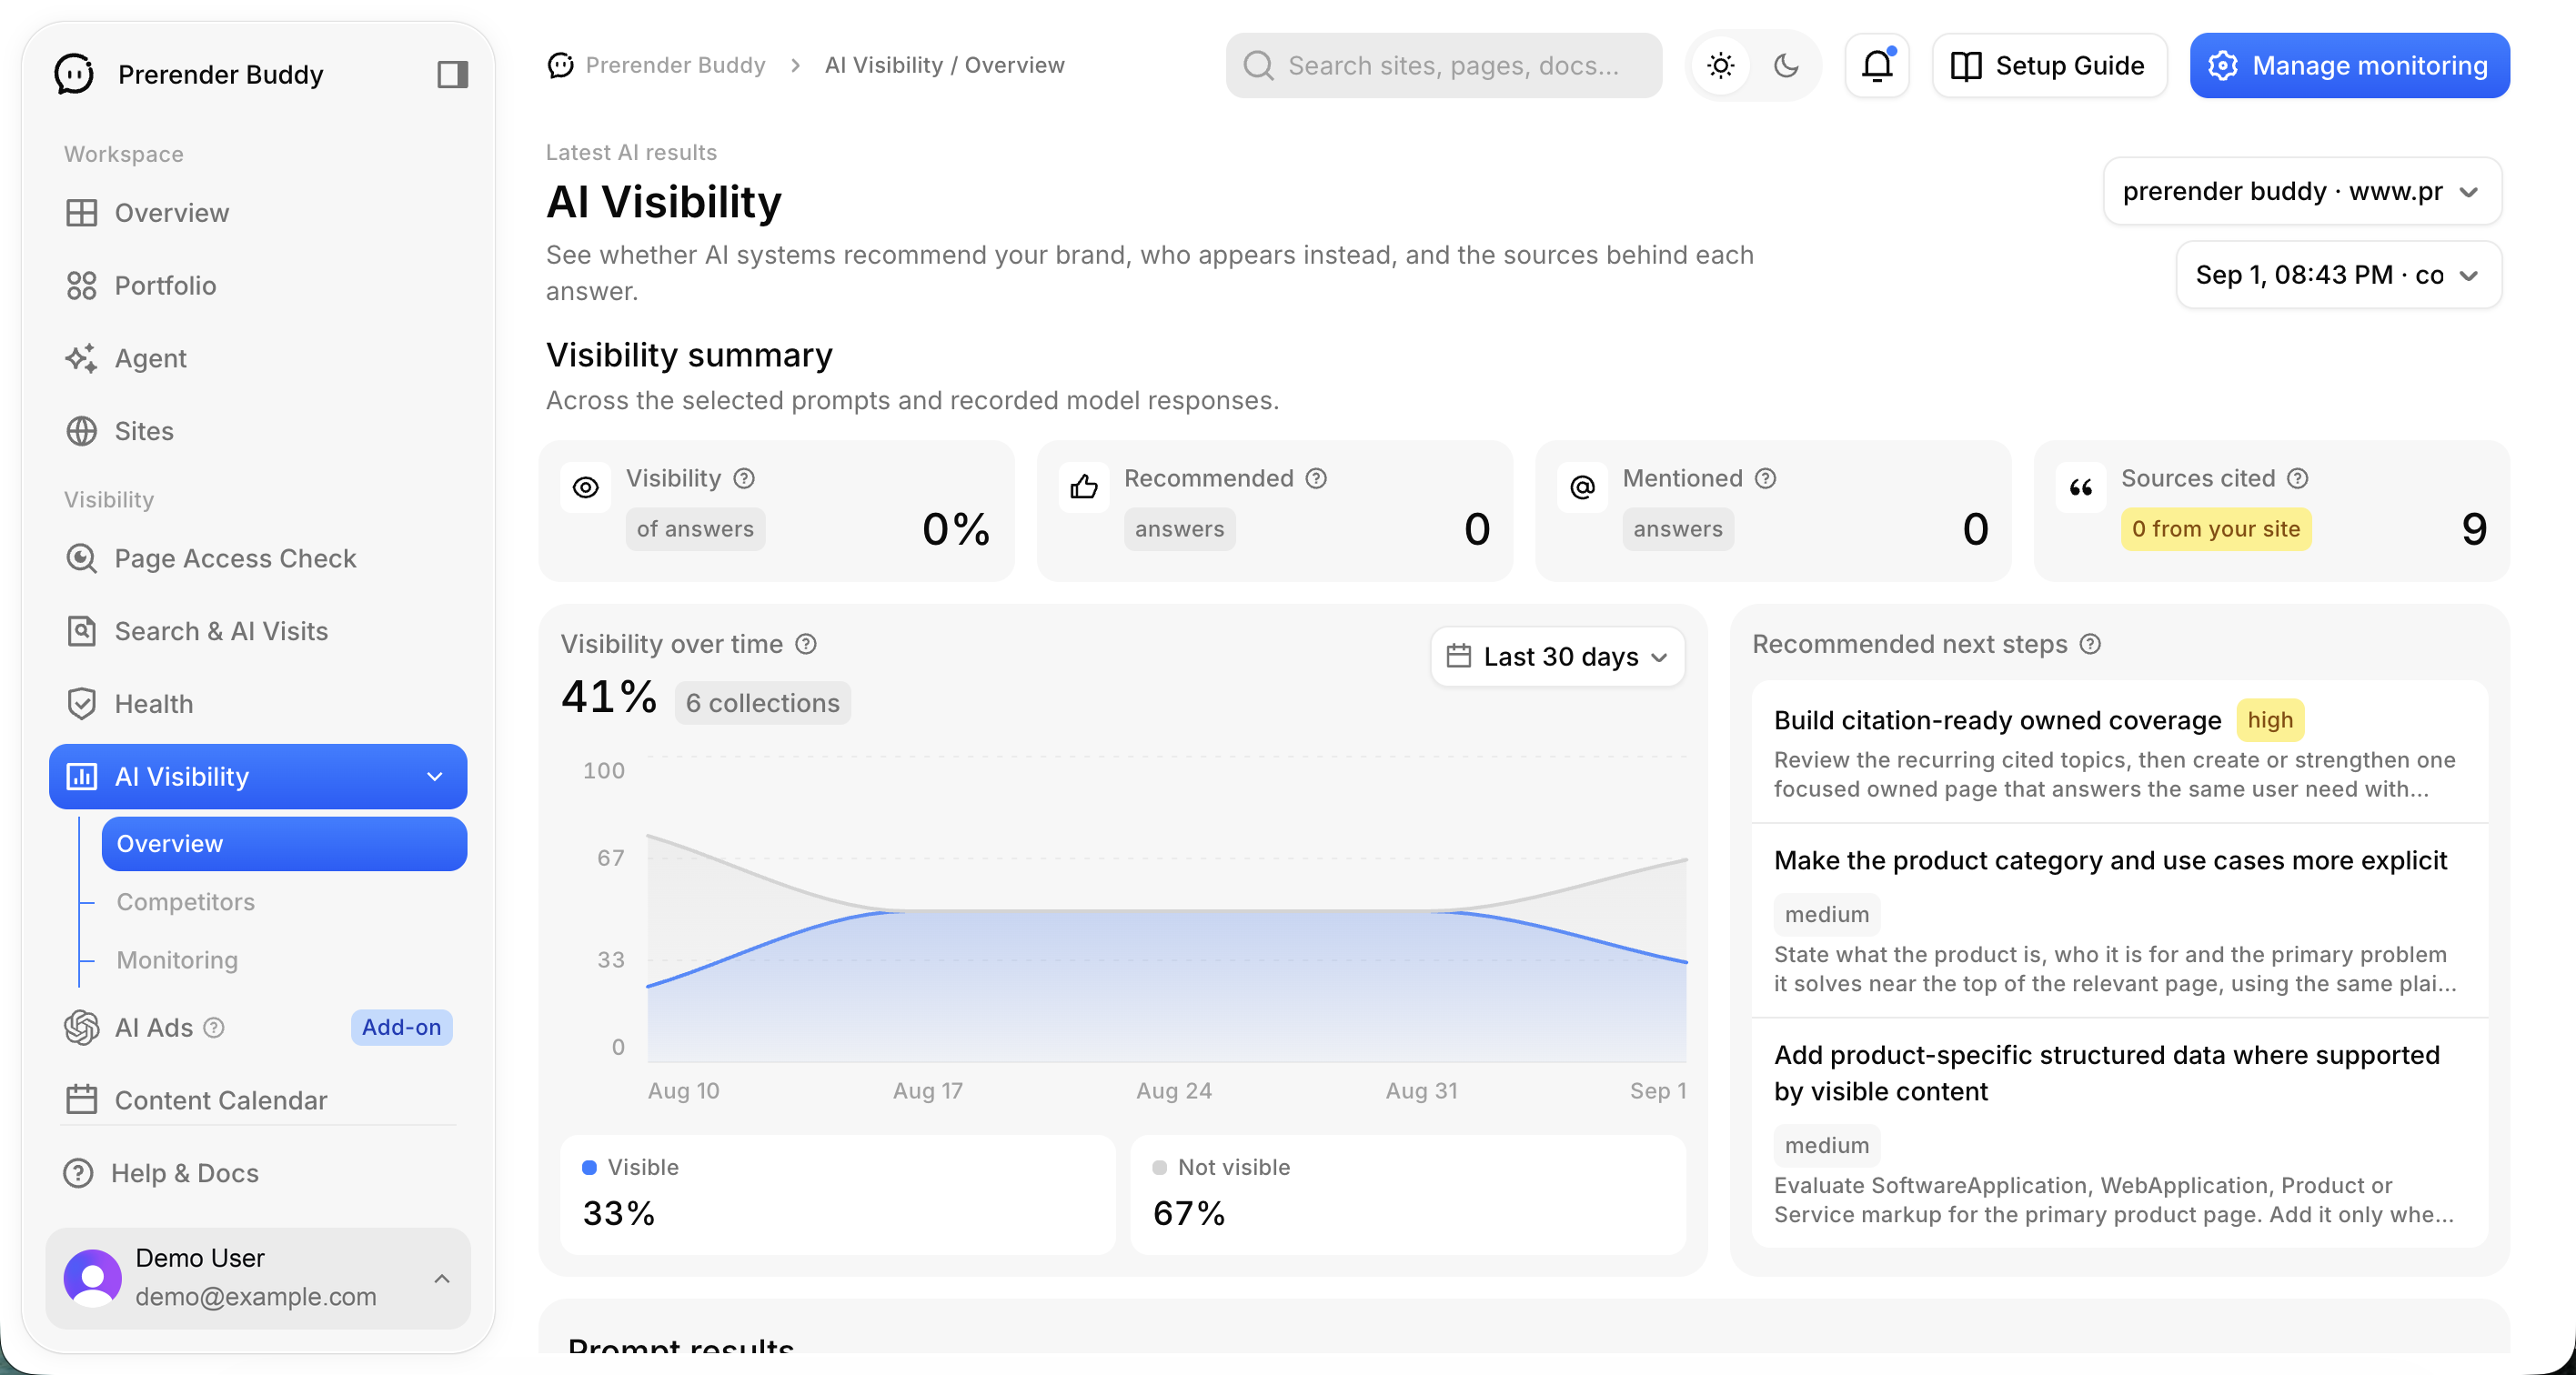Screen dimensions: 2576x1375
Task: Click demo@example.com in account card
Action: [x=256, y=1297]
